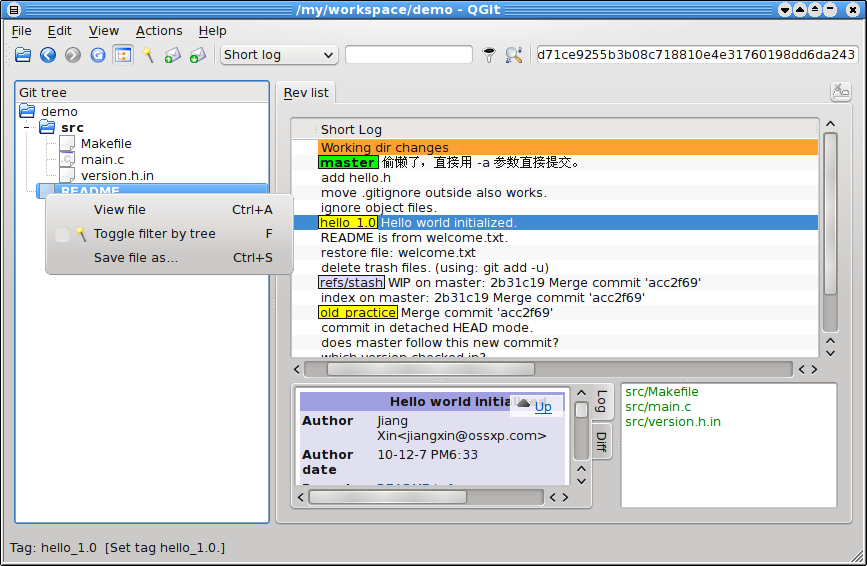Choose Save file as... from context menu

(x=135, y=258)
